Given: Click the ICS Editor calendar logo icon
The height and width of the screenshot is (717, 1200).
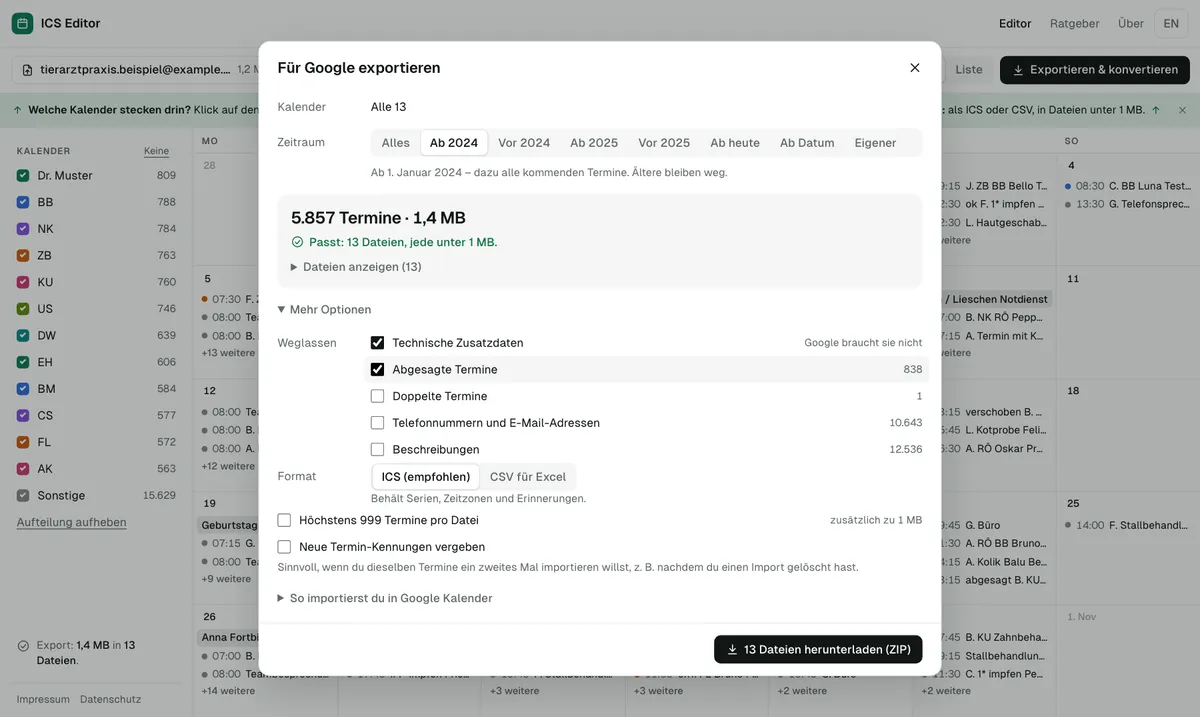Looking at the screenshot, I should click(22, 23).
